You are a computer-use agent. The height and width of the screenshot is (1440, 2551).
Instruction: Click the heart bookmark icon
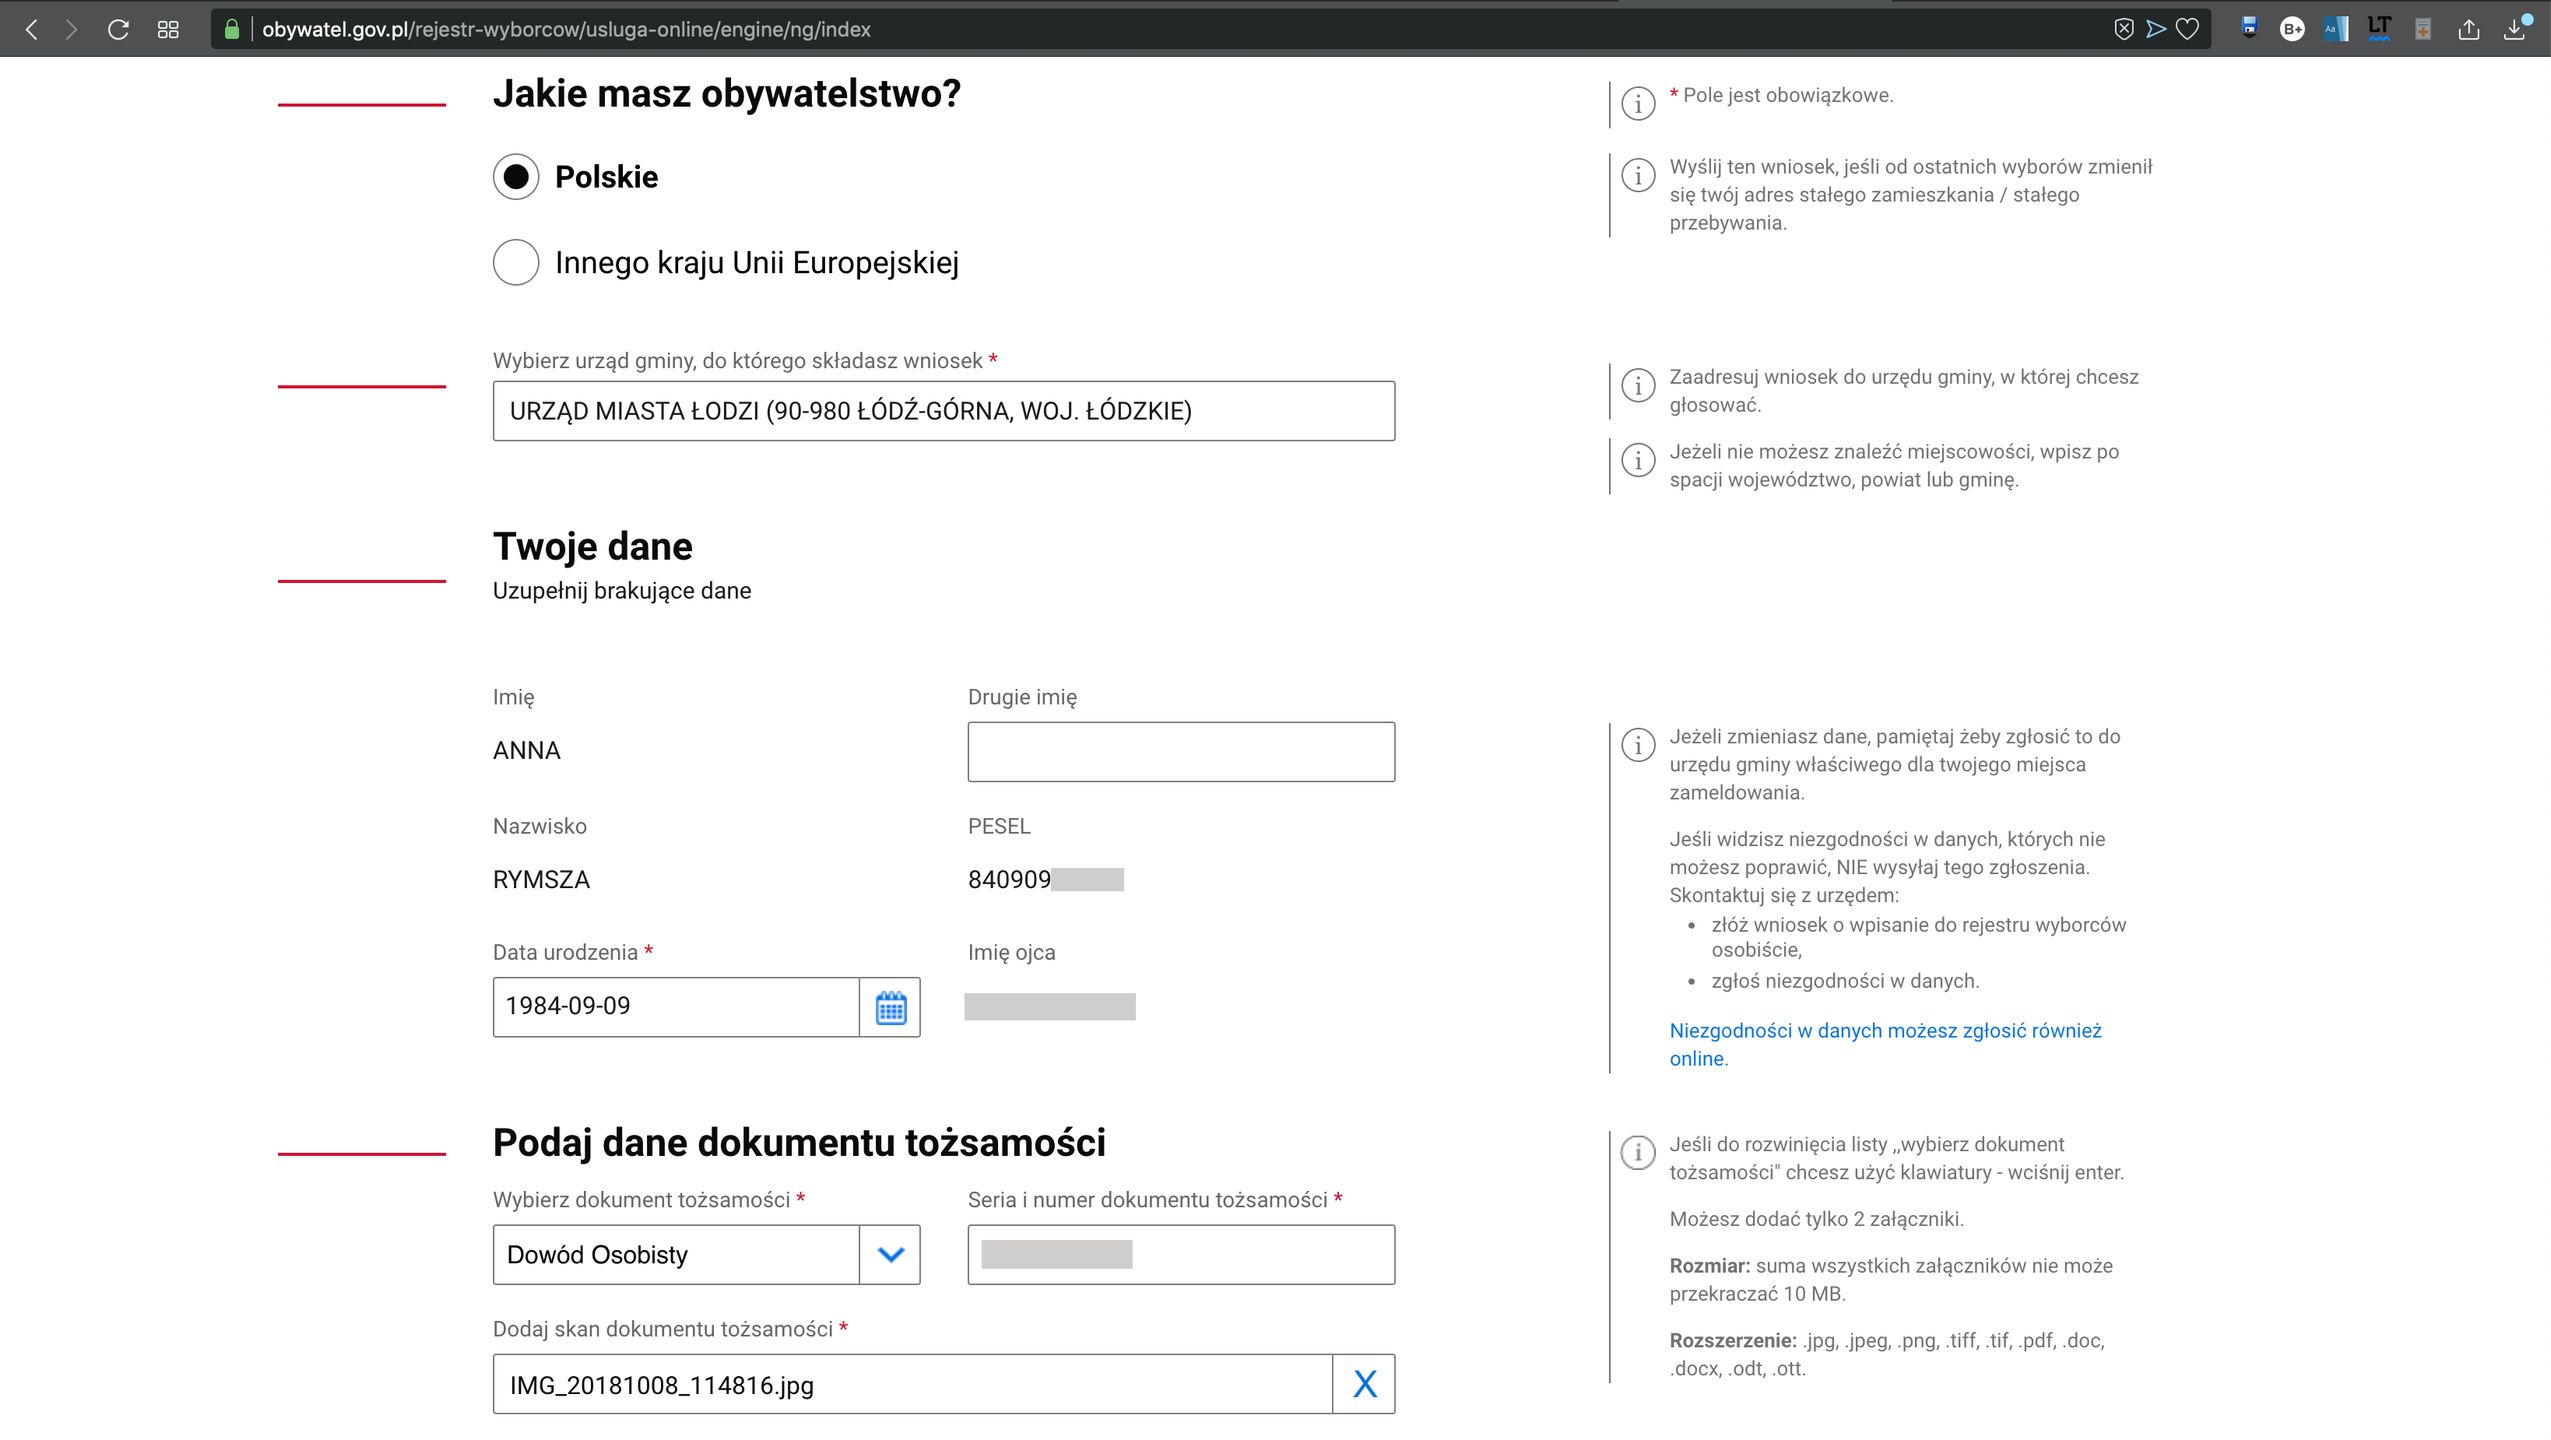click(2188, 29)
